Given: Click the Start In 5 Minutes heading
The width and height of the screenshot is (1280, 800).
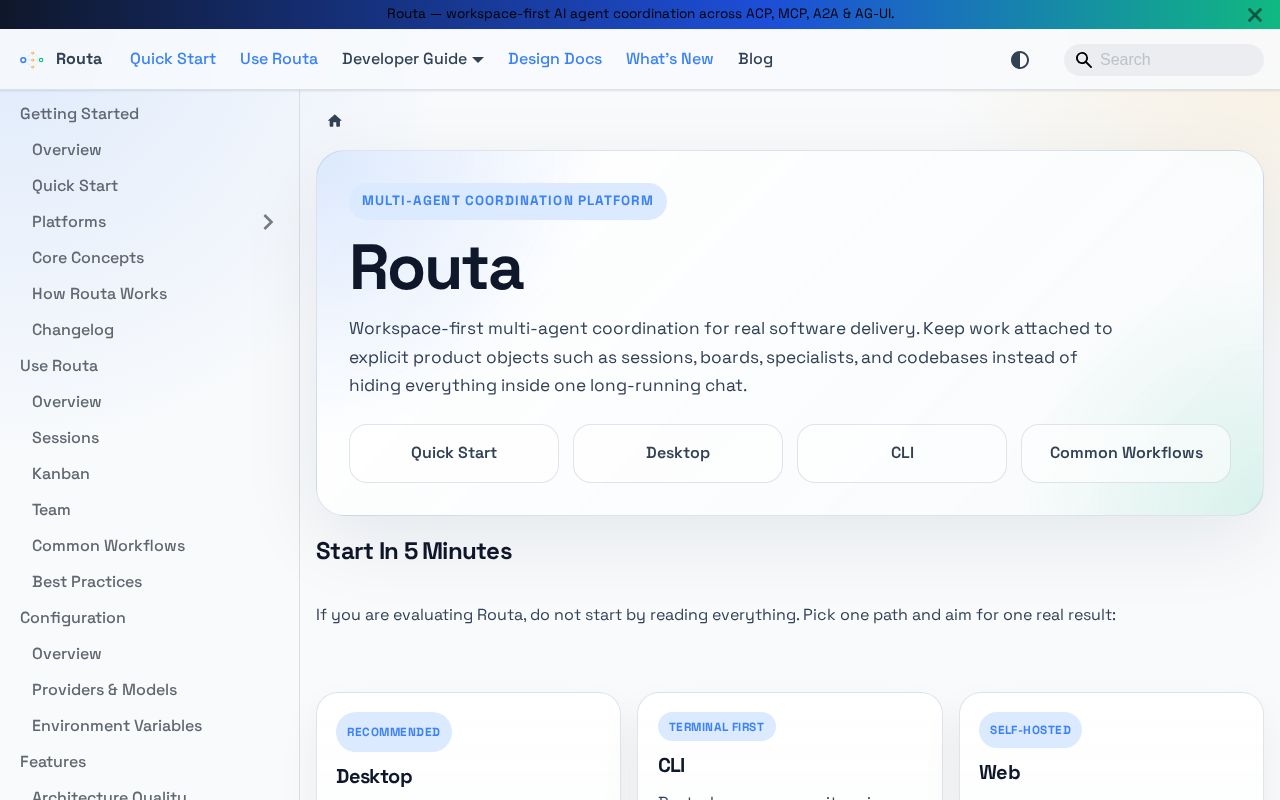Looking at the screenshot, I should tap(414, 552).
